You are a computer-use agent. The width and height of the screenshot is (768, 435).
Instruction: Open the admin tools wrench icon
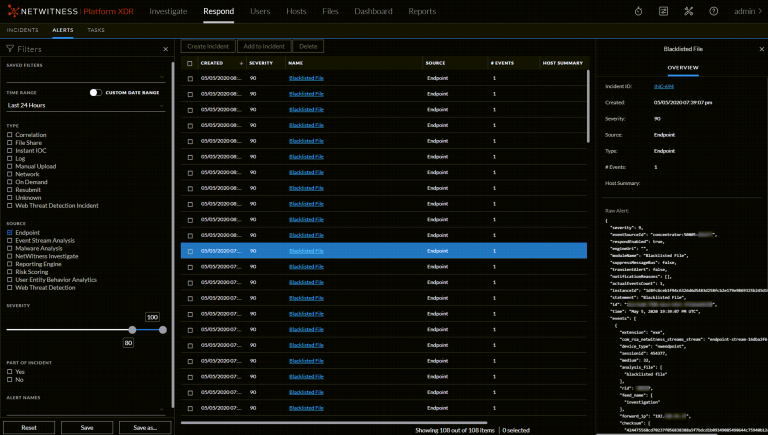689,11
